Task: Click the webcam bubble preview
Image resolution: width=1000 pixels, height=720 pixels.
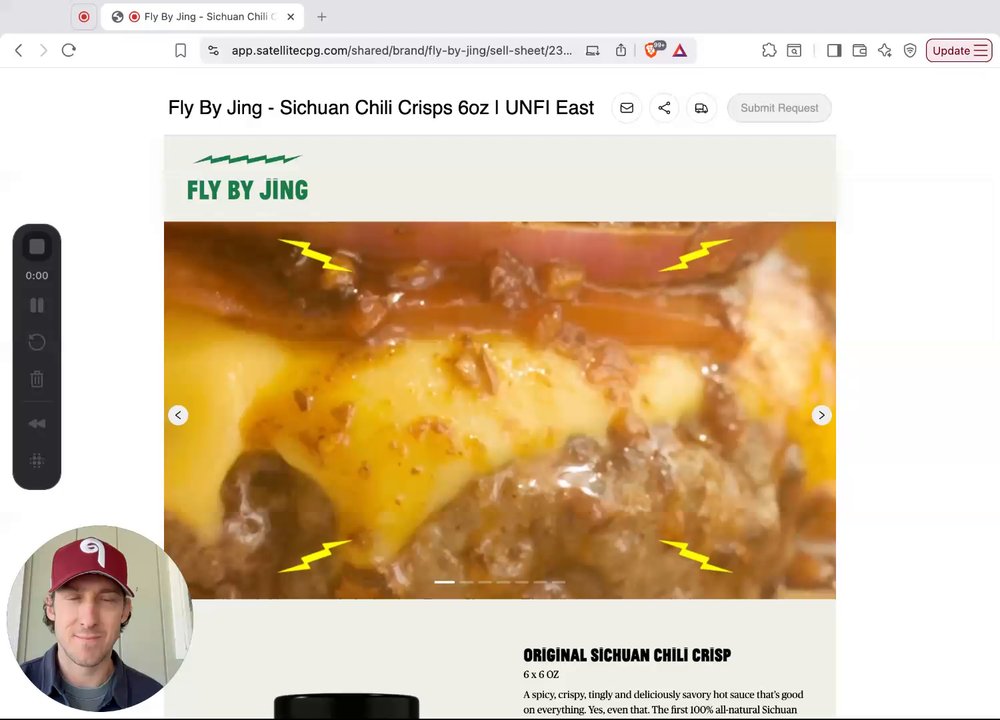Action: [99, 619]
